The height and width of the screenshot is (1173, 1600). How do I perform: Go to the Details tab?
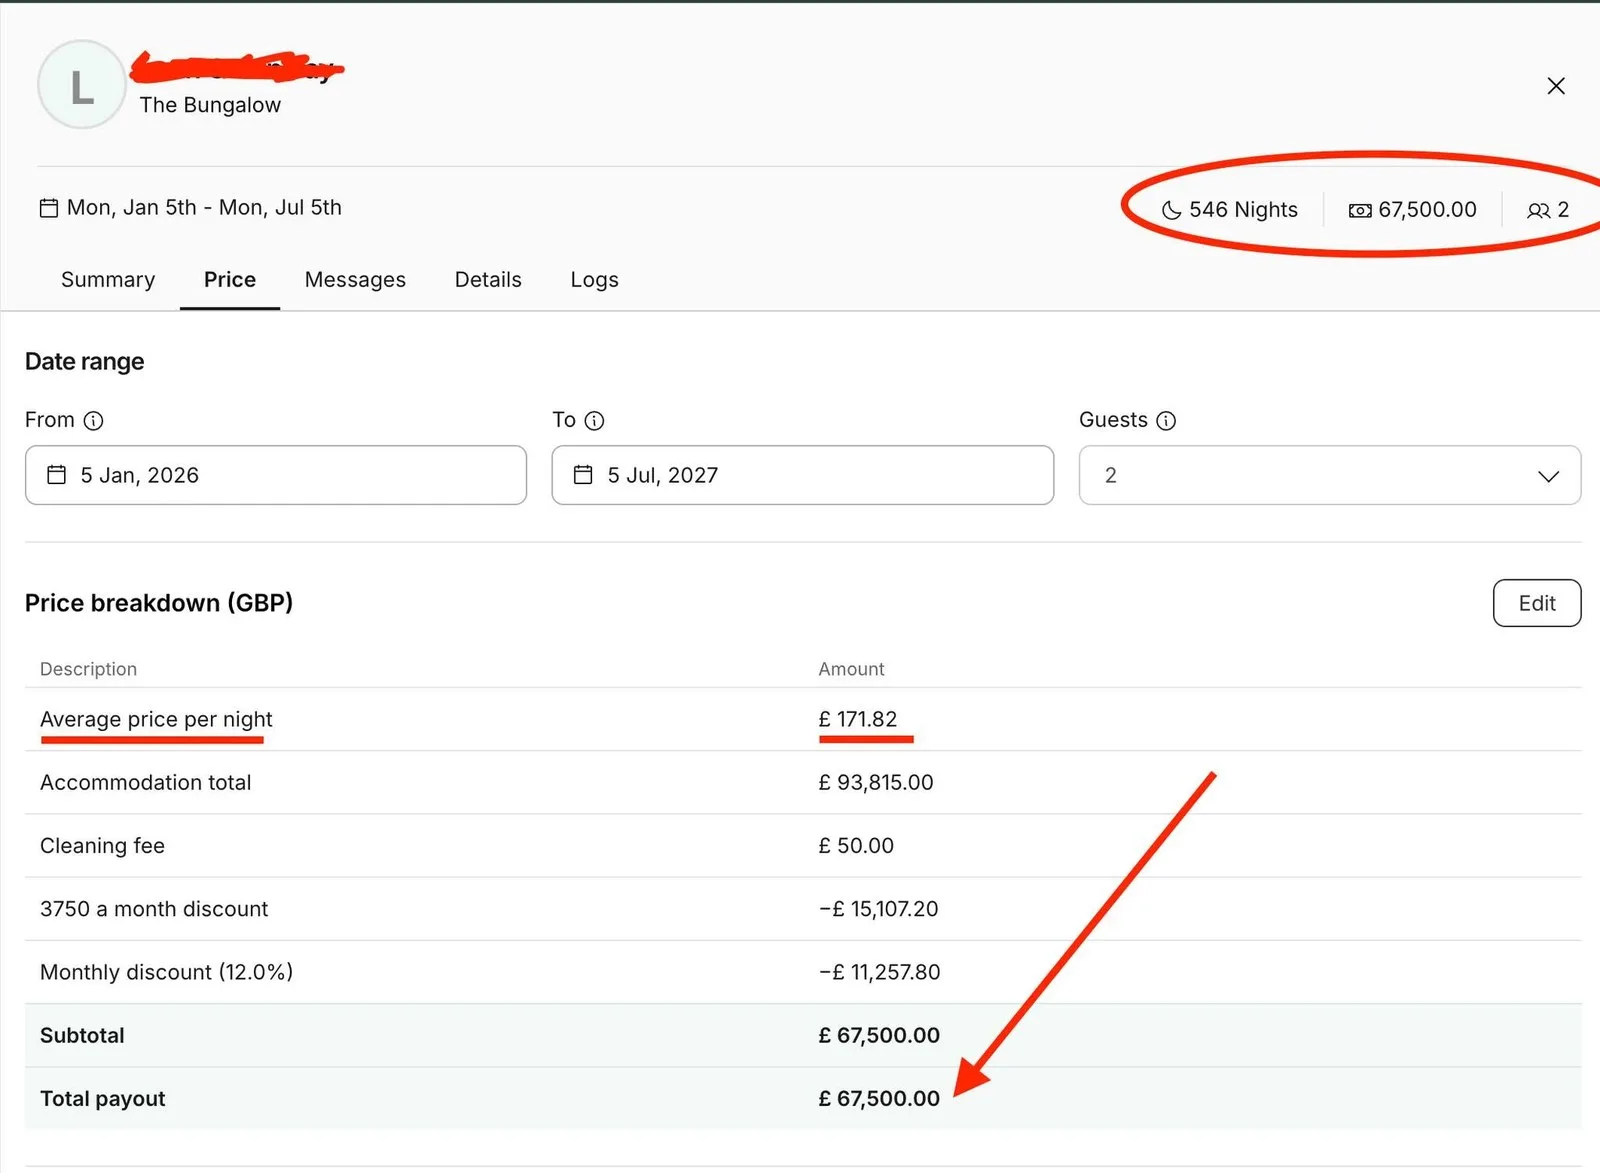click(x=488, y=280)
